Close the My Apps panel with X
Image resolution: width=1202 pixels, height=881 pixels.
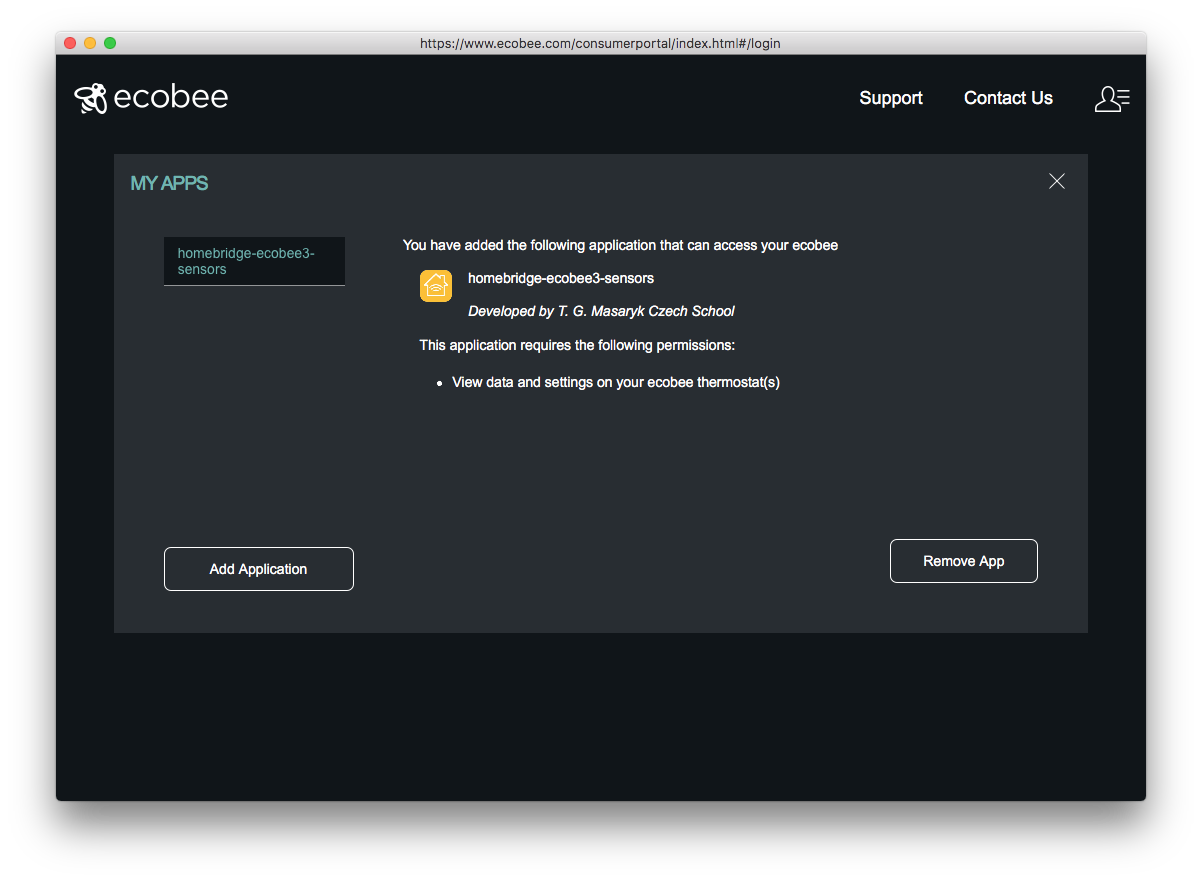pos(1057,181)
